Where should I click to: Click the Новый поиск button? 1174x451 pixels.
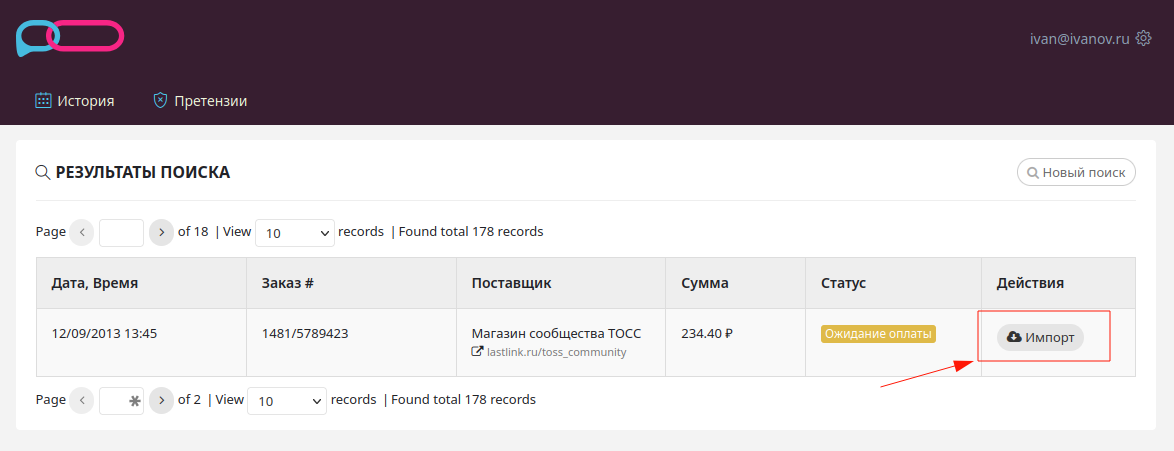pos(1076,172)
